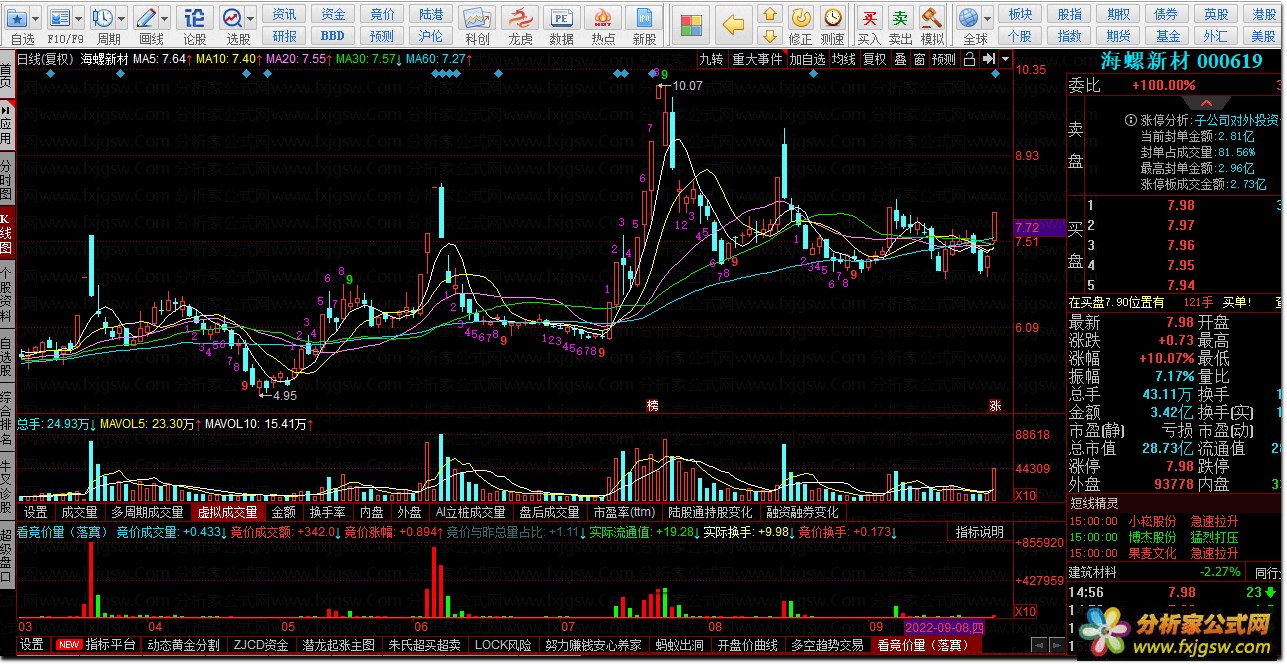Image resolution: width=1287 pixels, height=664 pixels.
Task: Expand the F10/F9 dropdown arrow
Action: click(x=79, y=18)
